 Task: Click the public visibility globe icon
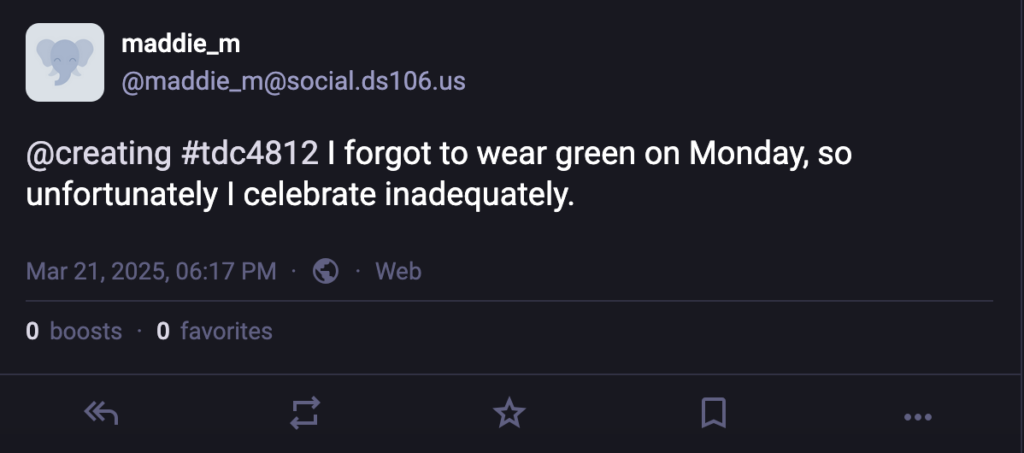[326, 271]
